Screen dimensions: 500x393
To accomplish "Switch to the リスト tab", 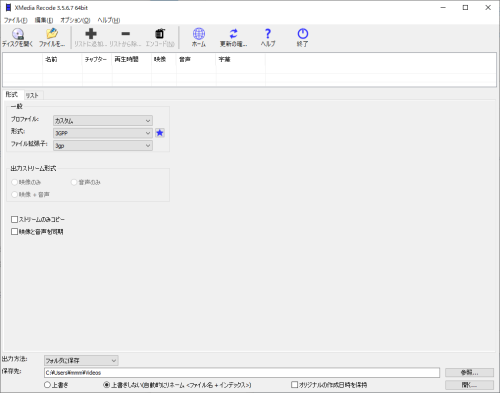I will click(x=32, y=95).
